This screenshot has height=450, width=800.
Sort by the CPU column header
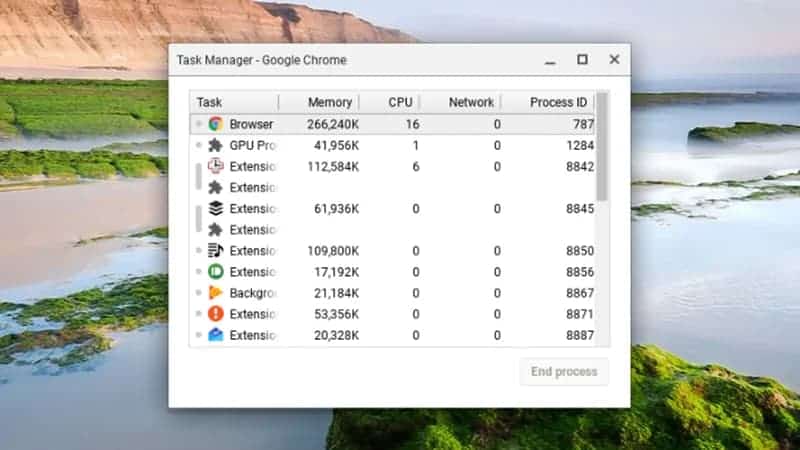(x=400, y=102)
